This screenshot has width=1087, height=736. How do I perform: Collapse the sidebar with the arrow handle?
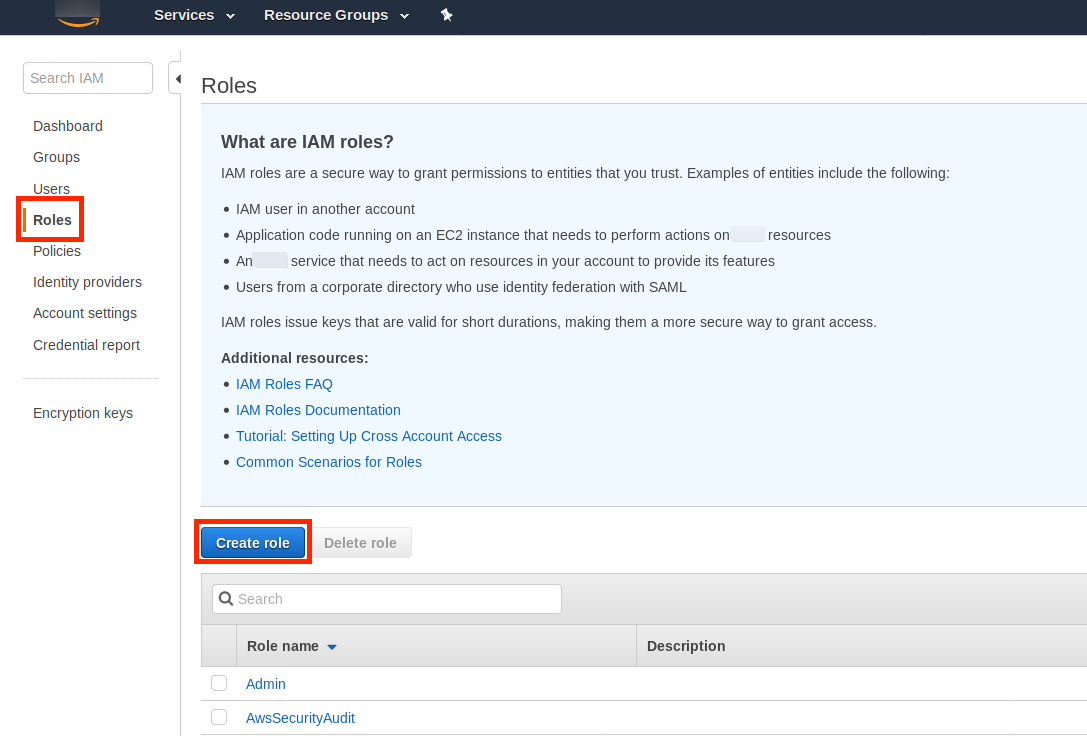point(176,78)
